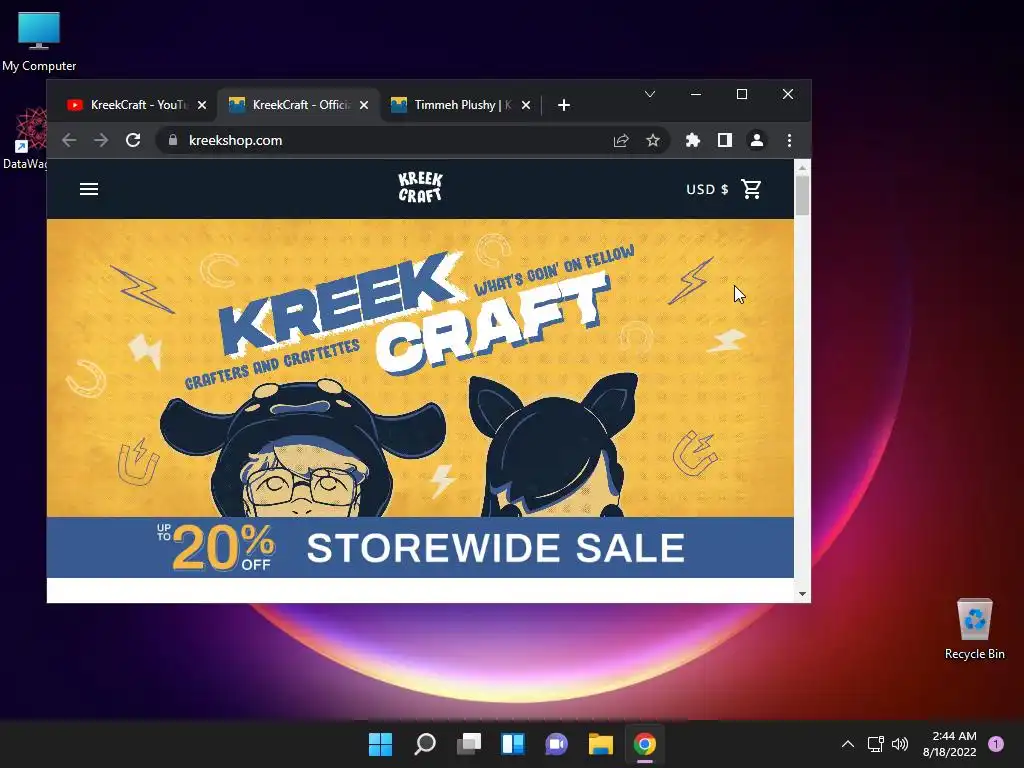1024x768 pixels.
Task: Open taskbar Search
Action: (x=424, y=744)
